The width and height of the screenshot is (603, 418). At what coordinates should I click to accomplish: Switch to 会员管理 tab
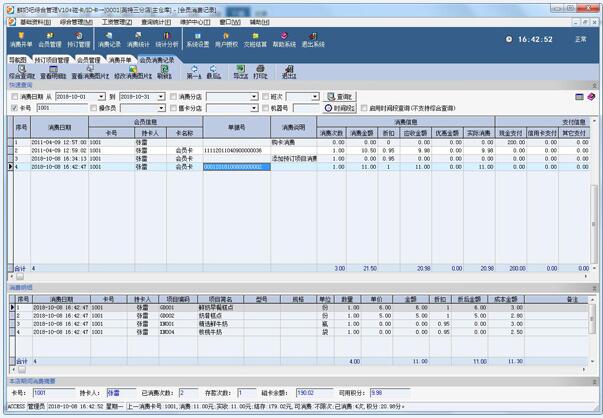click(x=88, y=60)
